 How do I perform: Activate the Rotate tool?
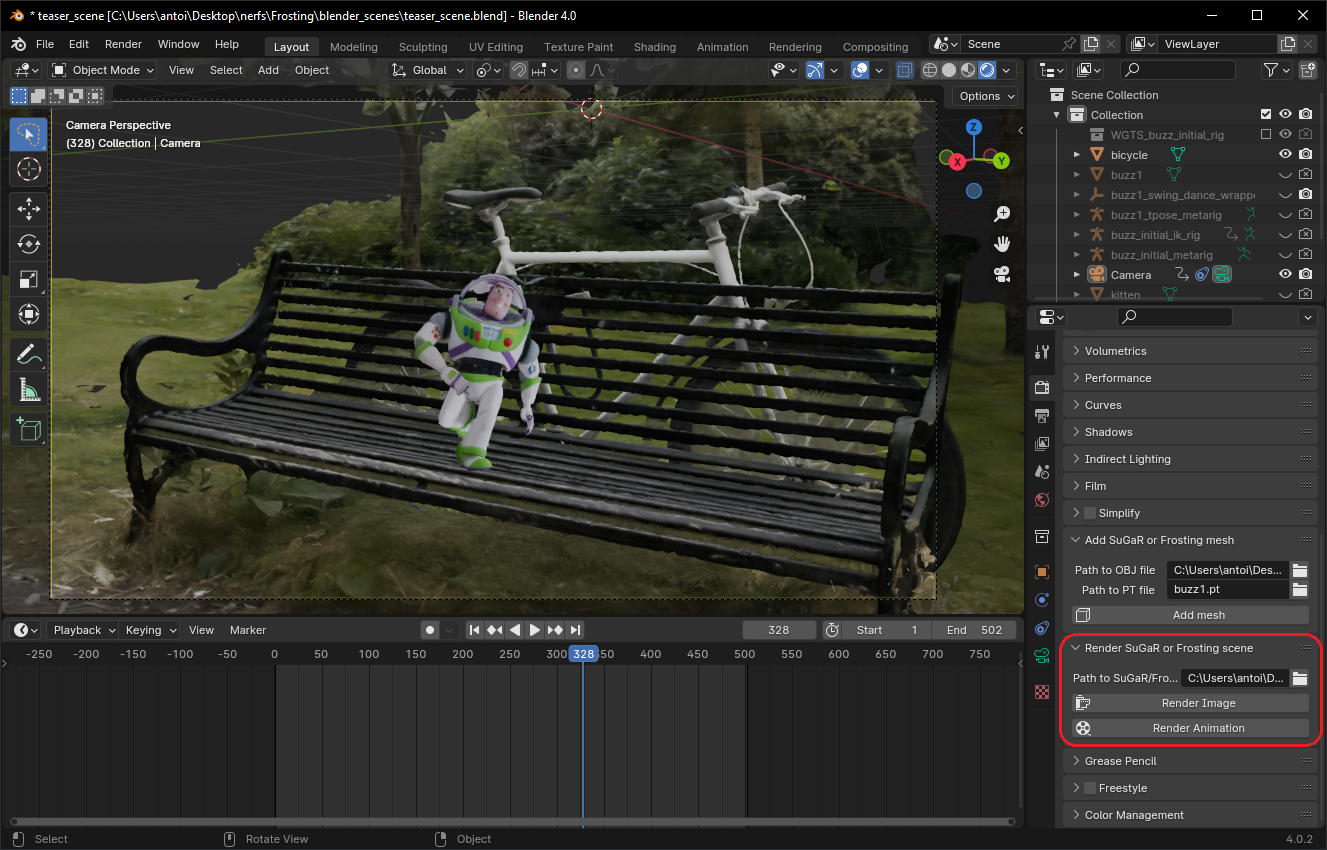coord(28,244)
